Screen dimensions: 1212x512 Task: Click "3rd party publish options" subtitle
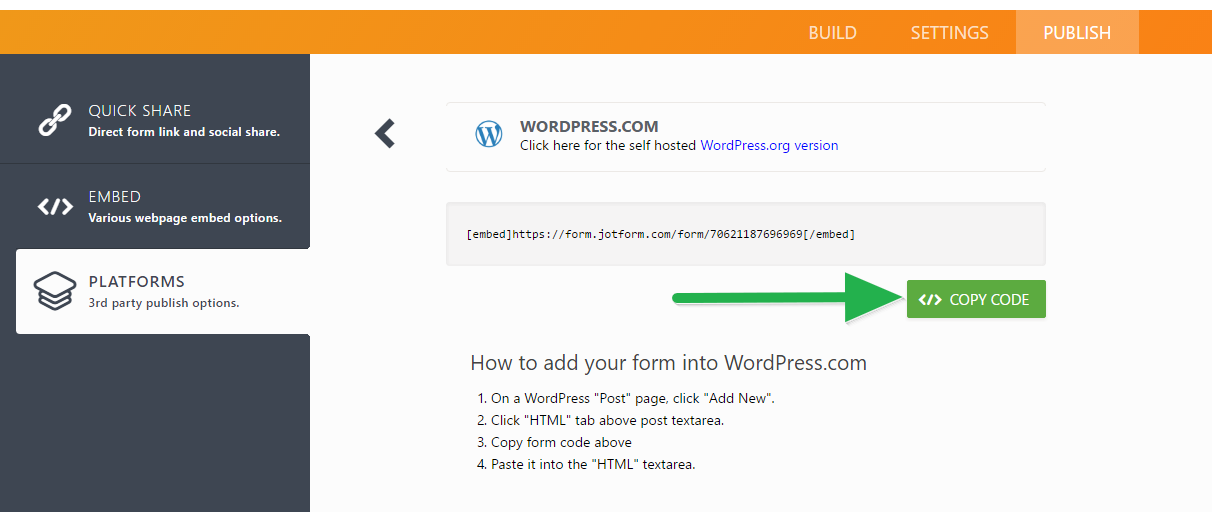click(x=164, y=303)
